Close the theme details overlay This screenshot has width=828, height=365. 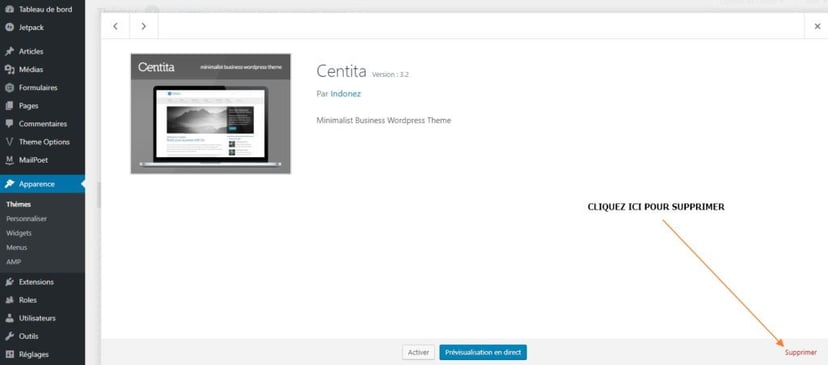coord(817,26)
